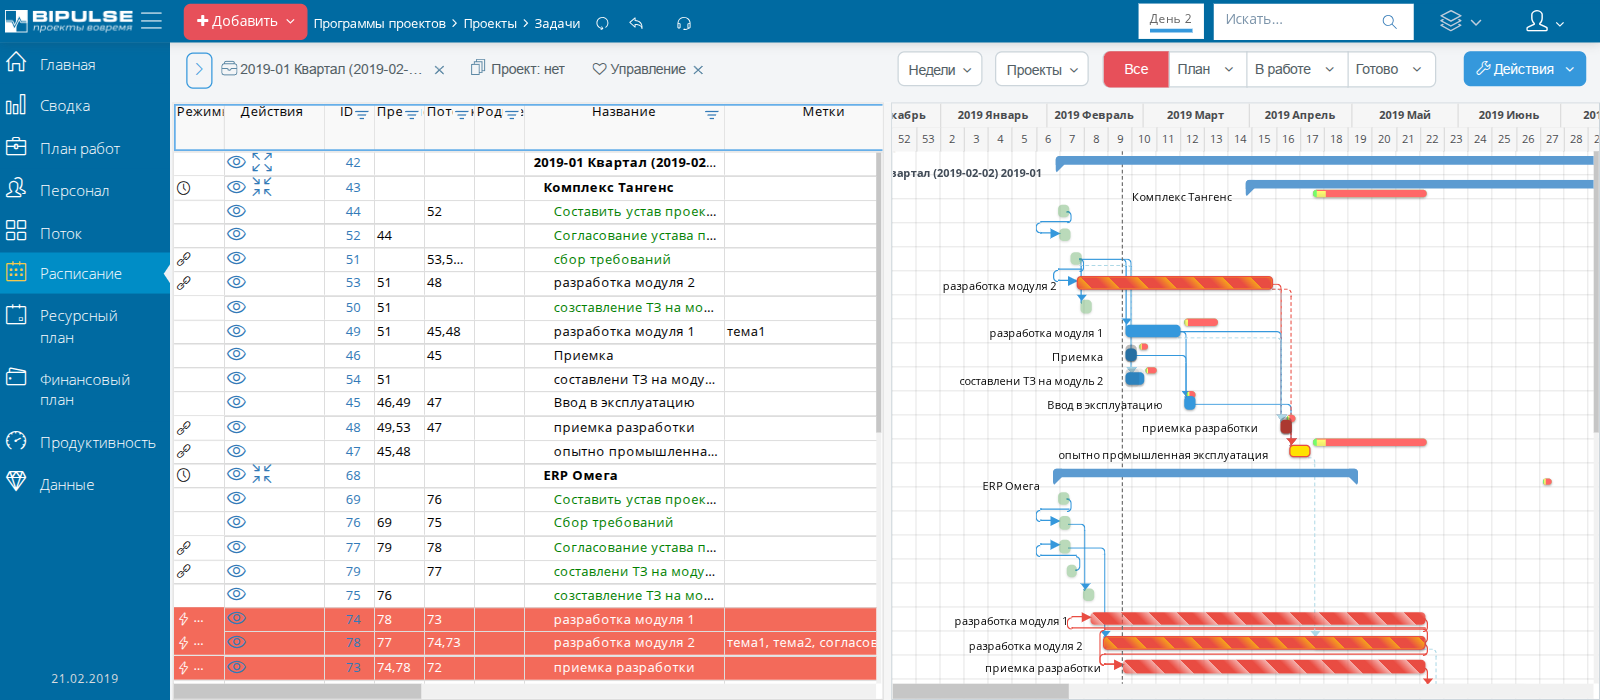Click the Проекты breadcrumb link
The width and height of the screenshot is (1600, 700).
pos(490,23)
